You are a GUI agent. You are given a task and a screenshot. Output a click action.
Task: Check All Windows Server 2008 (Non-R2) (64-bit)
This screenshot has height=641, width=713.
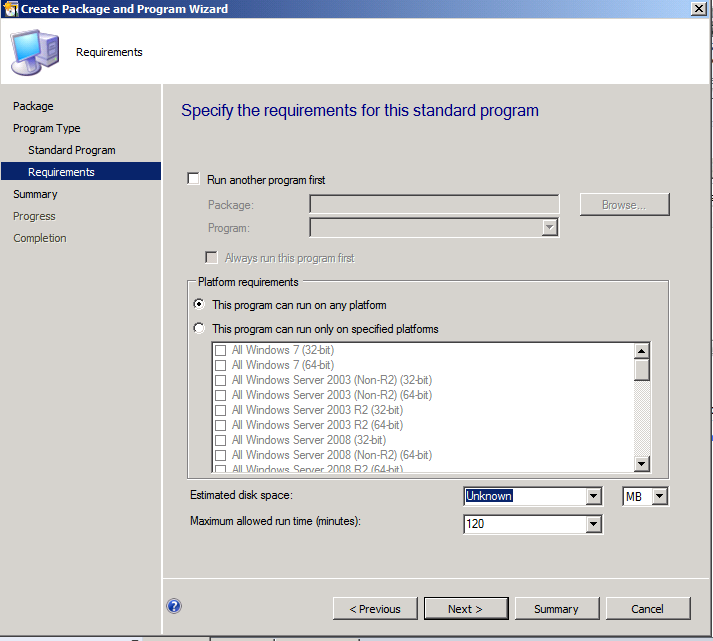[x=221, y=455]
